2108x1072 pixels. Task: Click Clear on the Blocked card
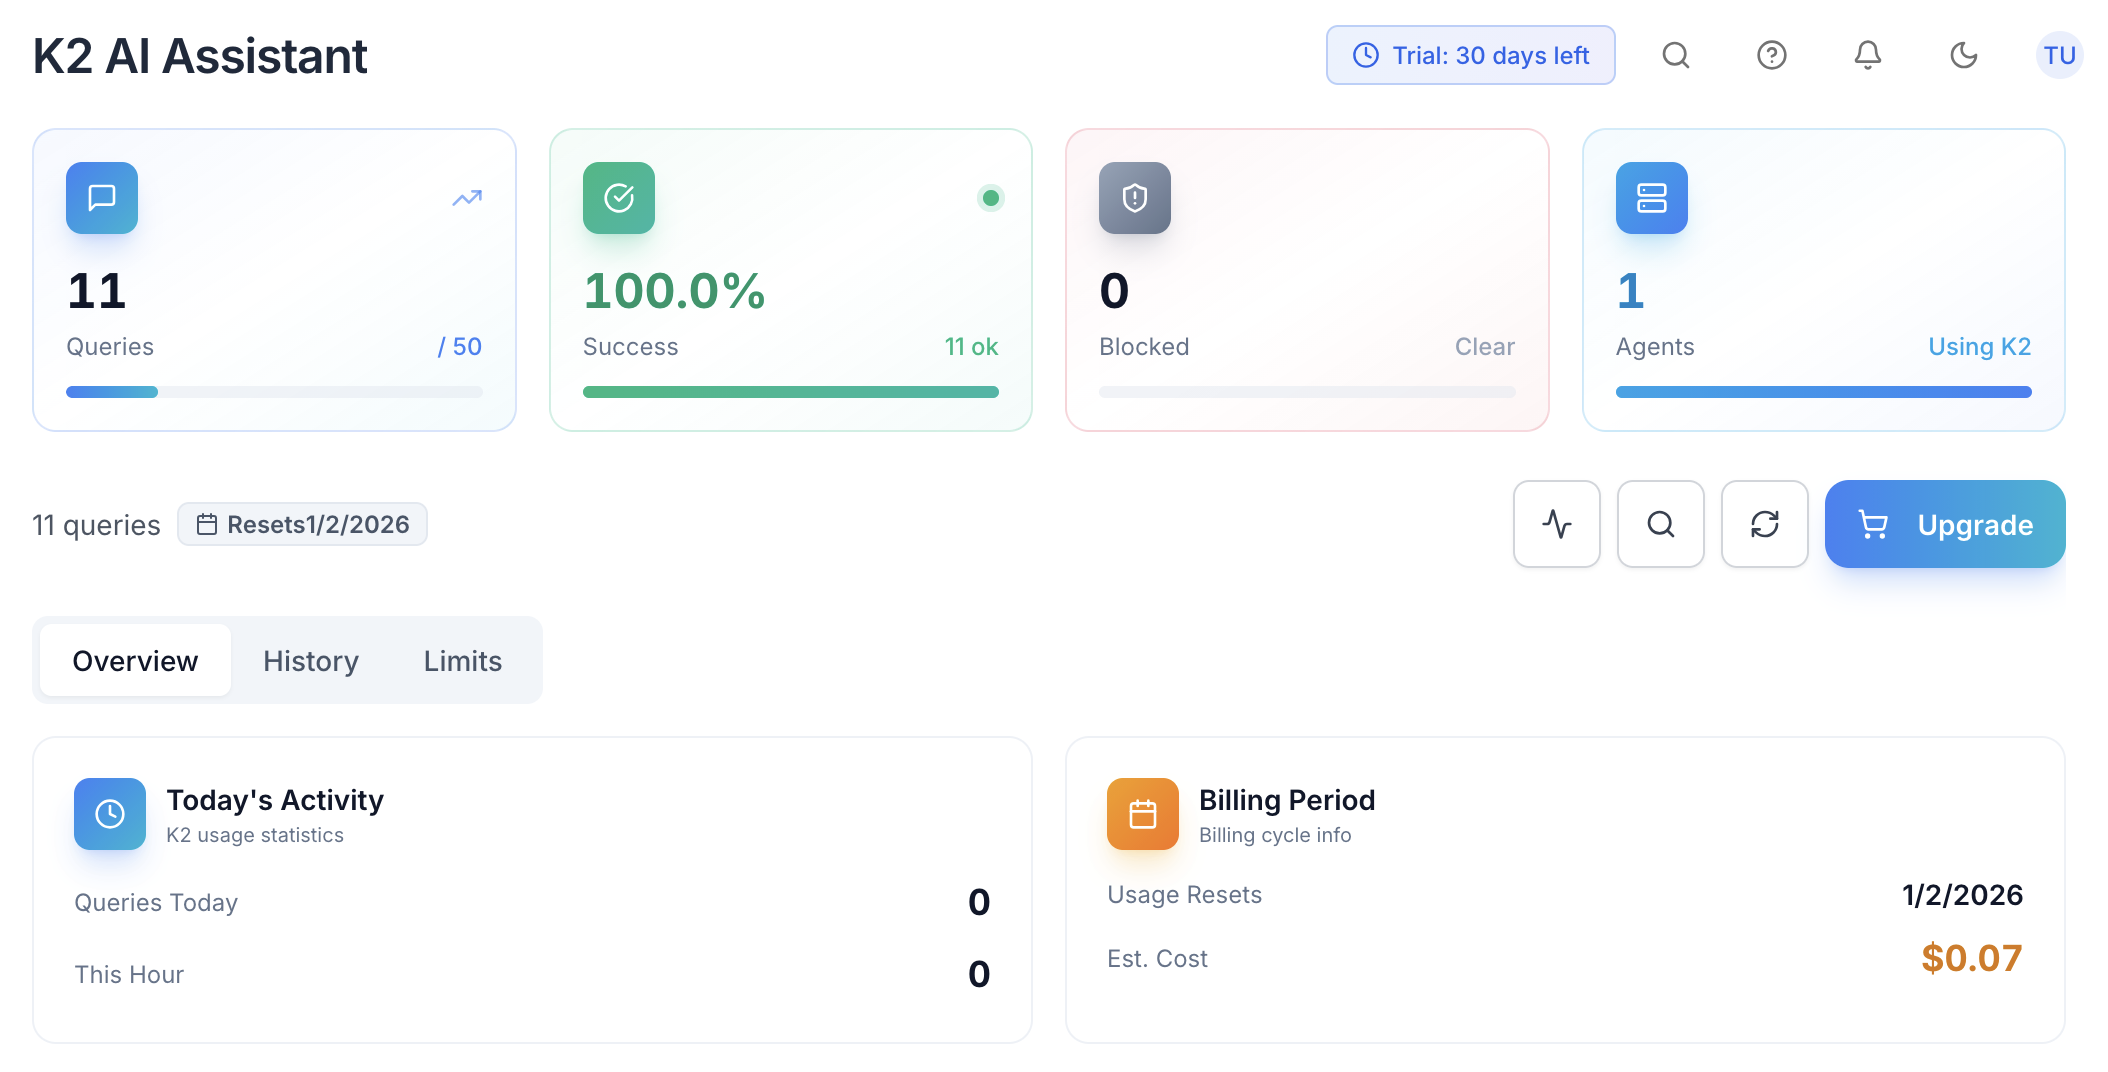1484,346
